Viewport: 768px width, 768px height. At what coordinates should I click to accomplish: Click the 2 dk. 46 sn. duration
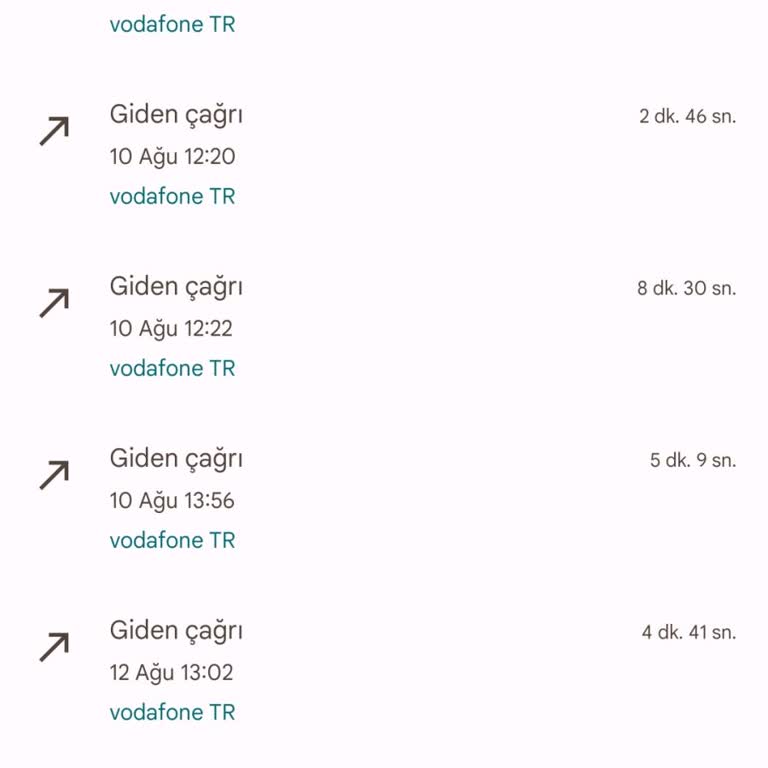[x=687, y=117]
